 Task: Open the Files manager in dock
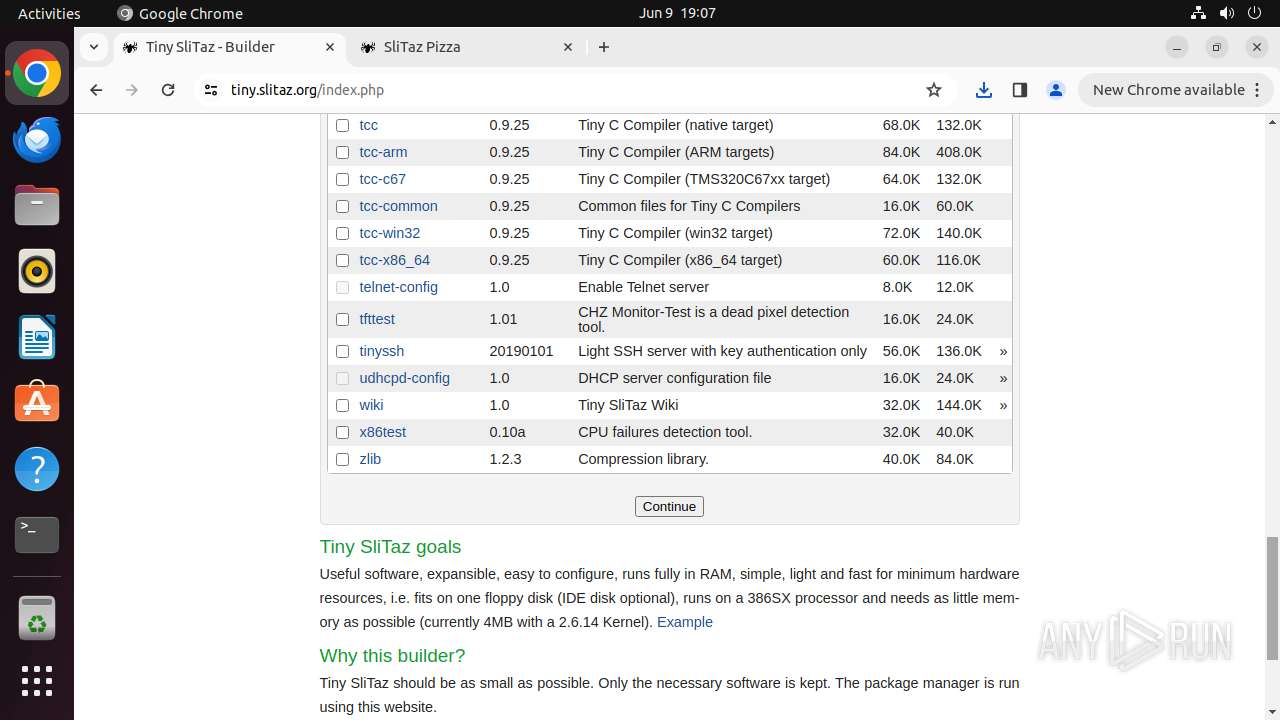tap(37, 206)
